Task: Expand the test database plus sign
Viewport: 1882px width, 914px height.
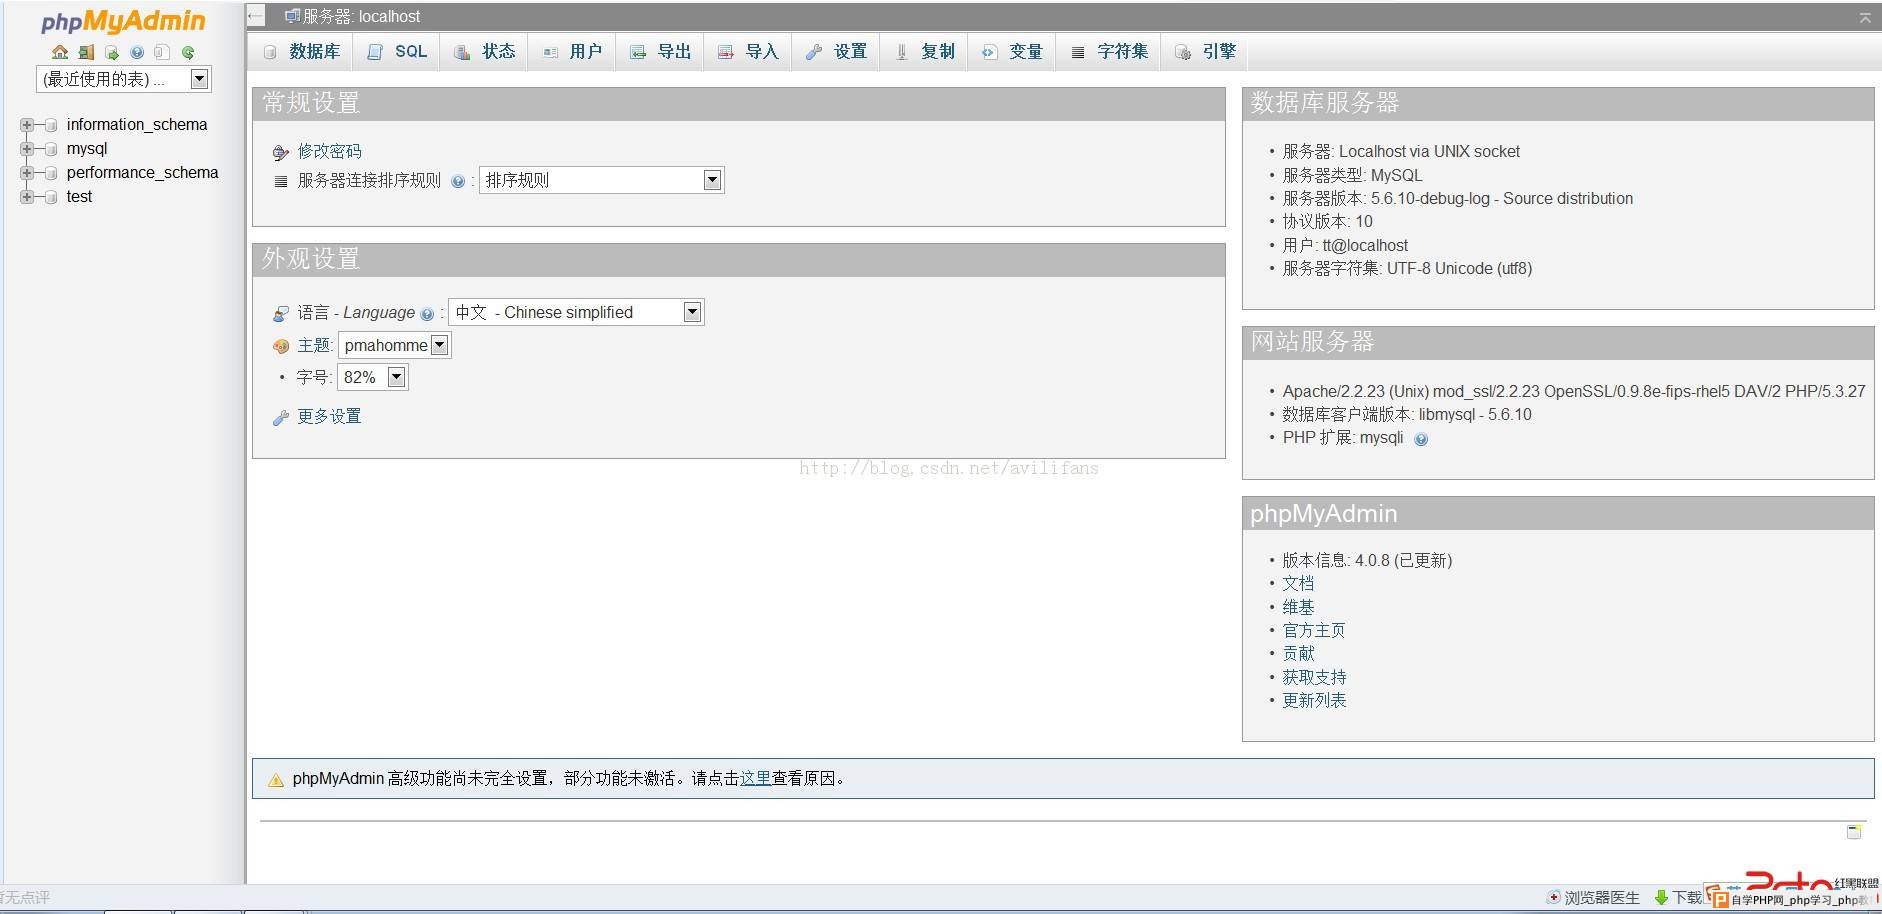Action: pos(27,197)
